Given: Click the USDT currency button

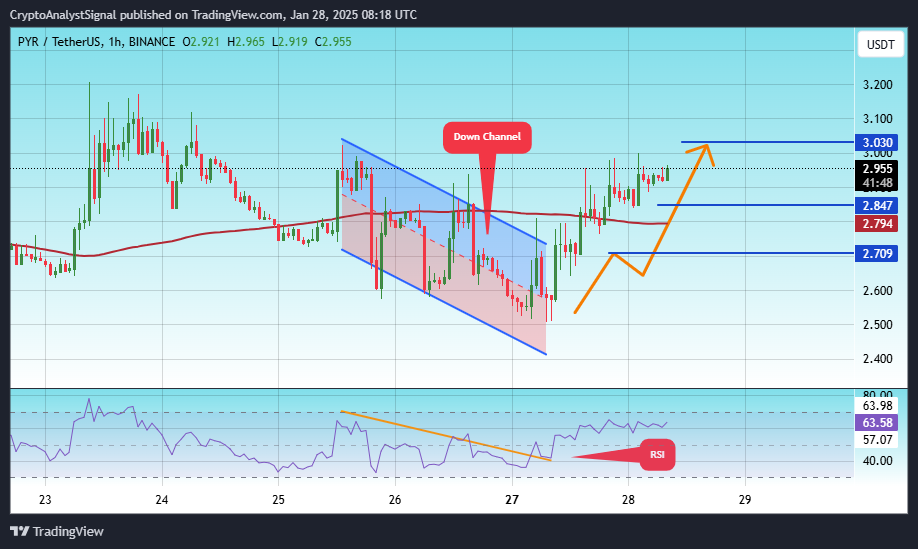Looking at the screenshot, I should click(x=881, y=44).
